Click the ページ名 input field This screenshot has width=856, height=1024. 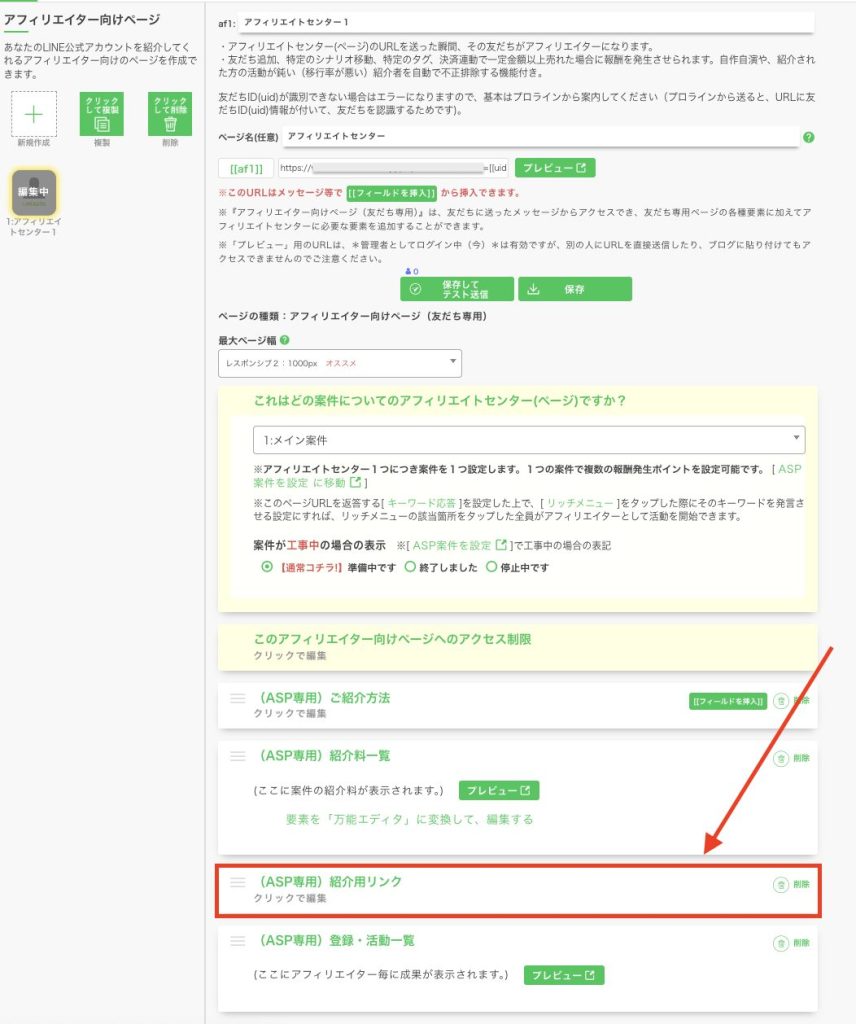point(540,136)
